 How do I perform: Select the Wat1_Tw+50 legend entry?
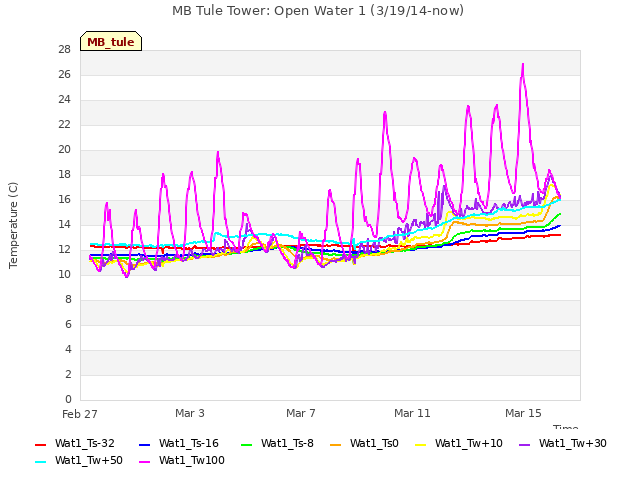coord(79,461)
